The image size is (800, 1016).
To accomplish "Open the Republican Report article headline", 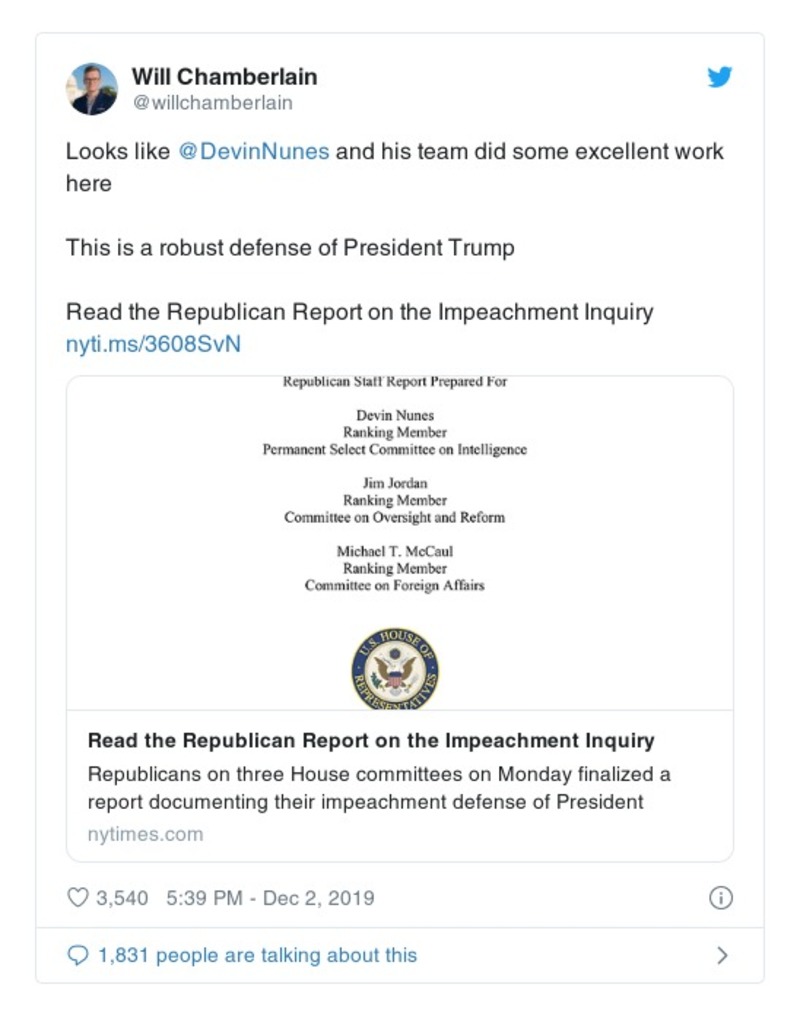I will [x=370, y=740].
